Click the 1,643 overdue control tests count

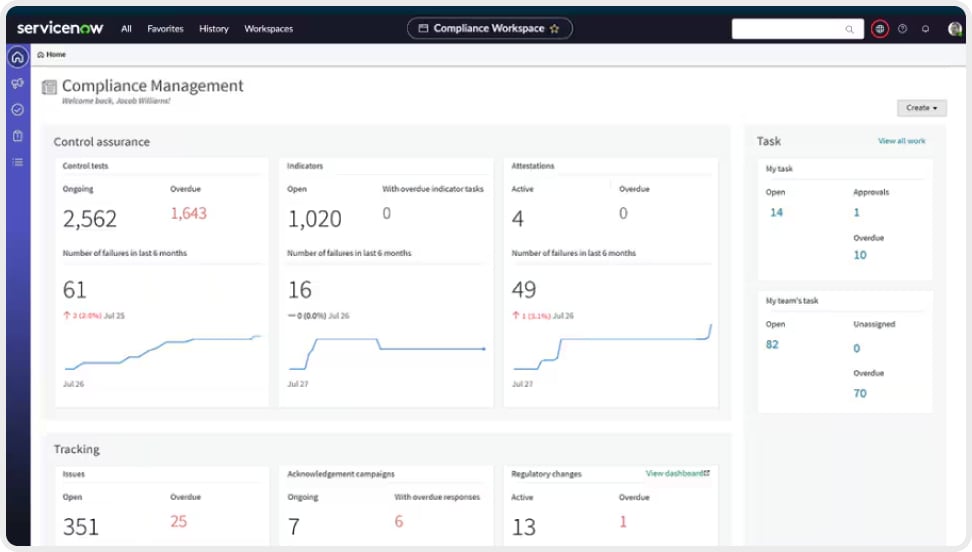188,213
